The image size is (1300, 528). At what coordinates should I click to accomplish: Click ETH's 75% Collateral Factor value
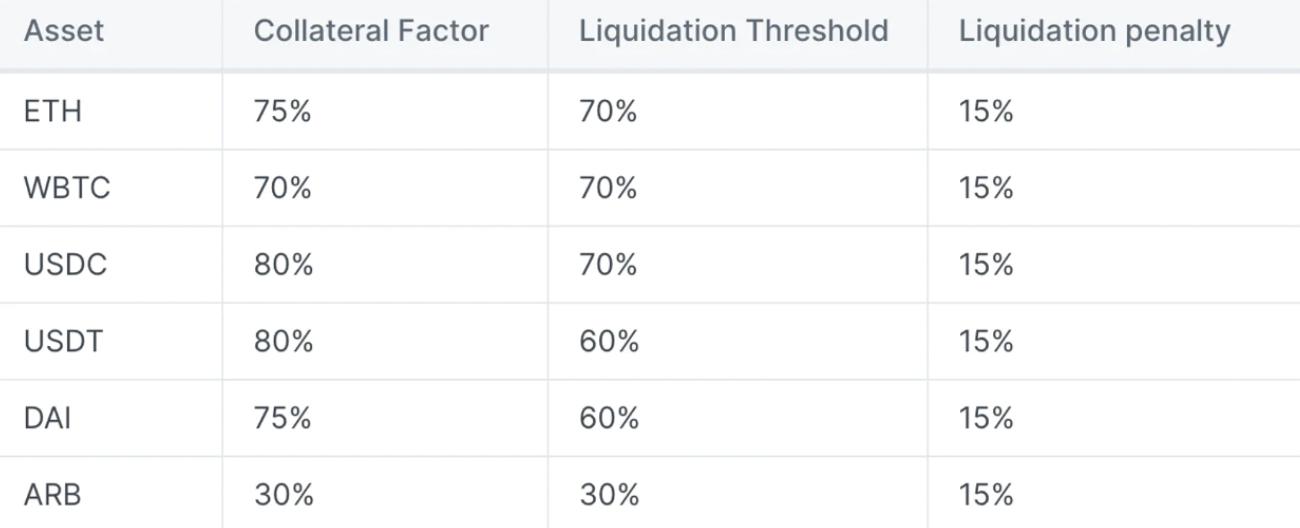[x=283, y=111]
